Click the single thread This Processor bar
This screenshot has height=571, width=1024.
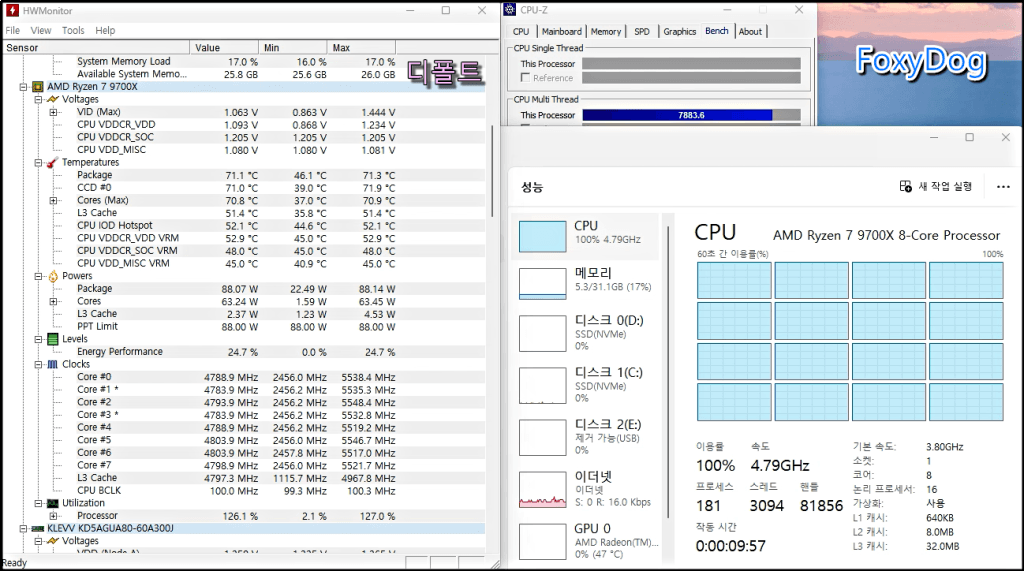[691, 63]
